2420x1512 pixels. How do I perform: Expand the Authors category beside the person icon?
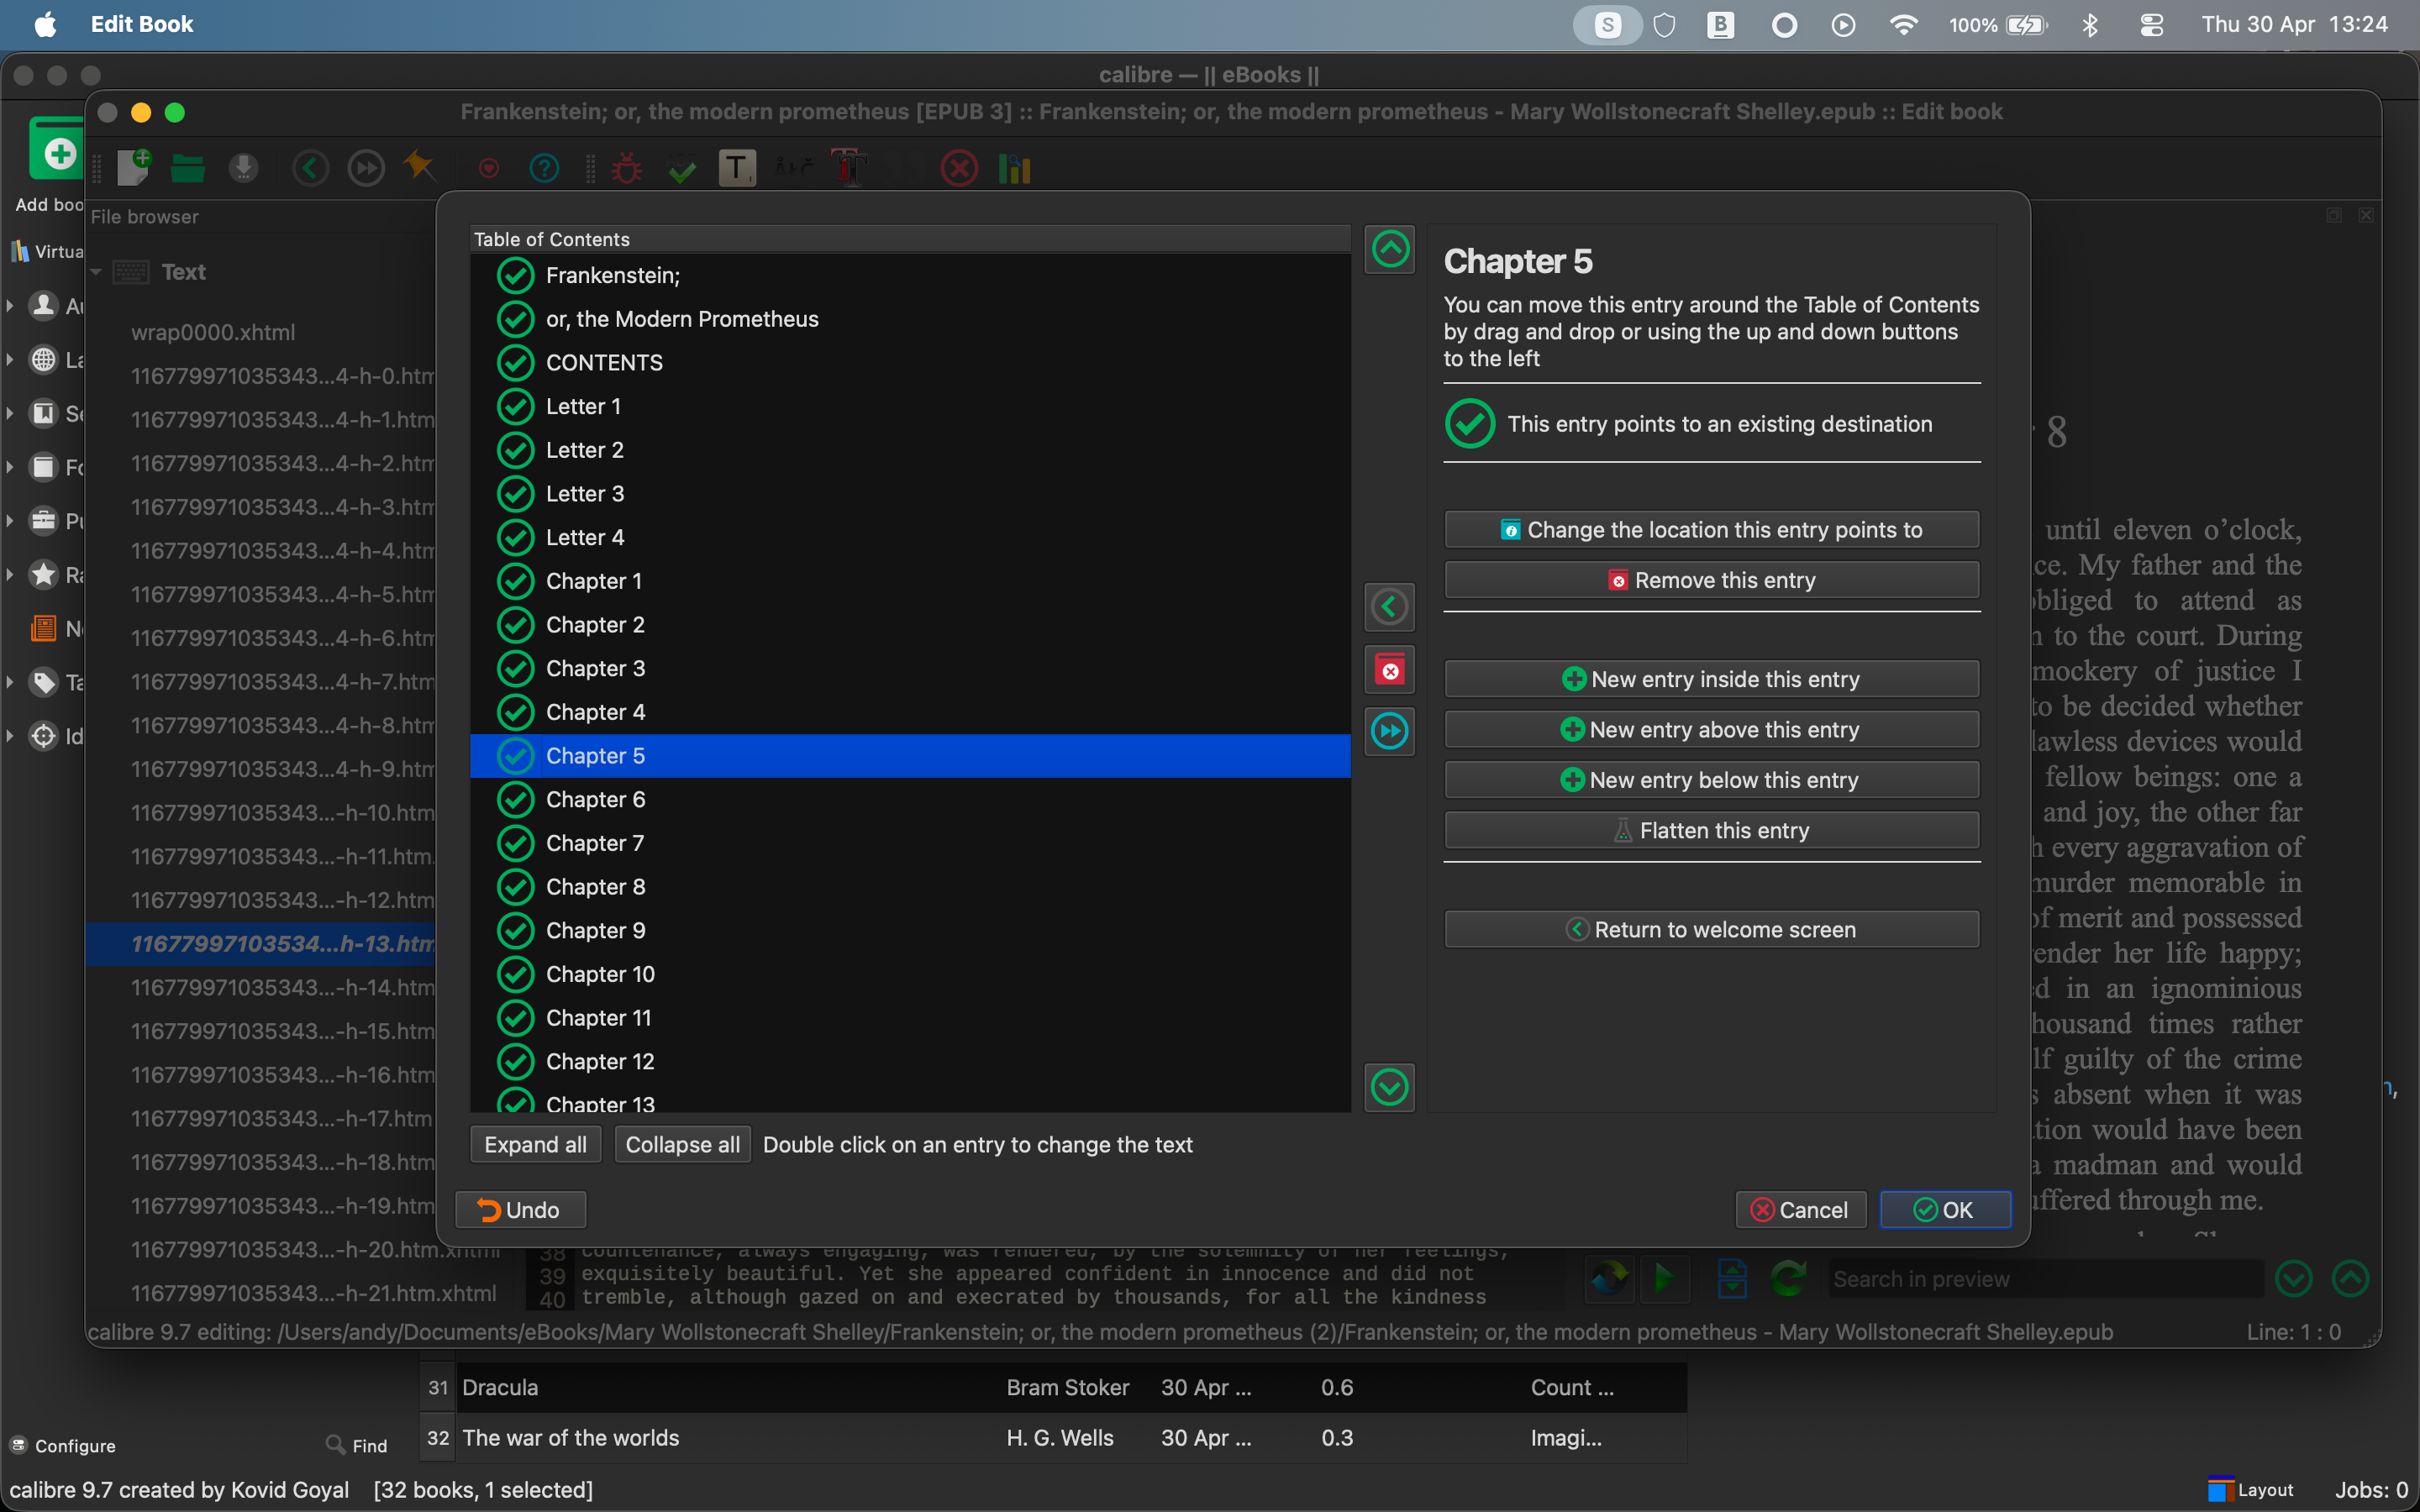point(9,306)
